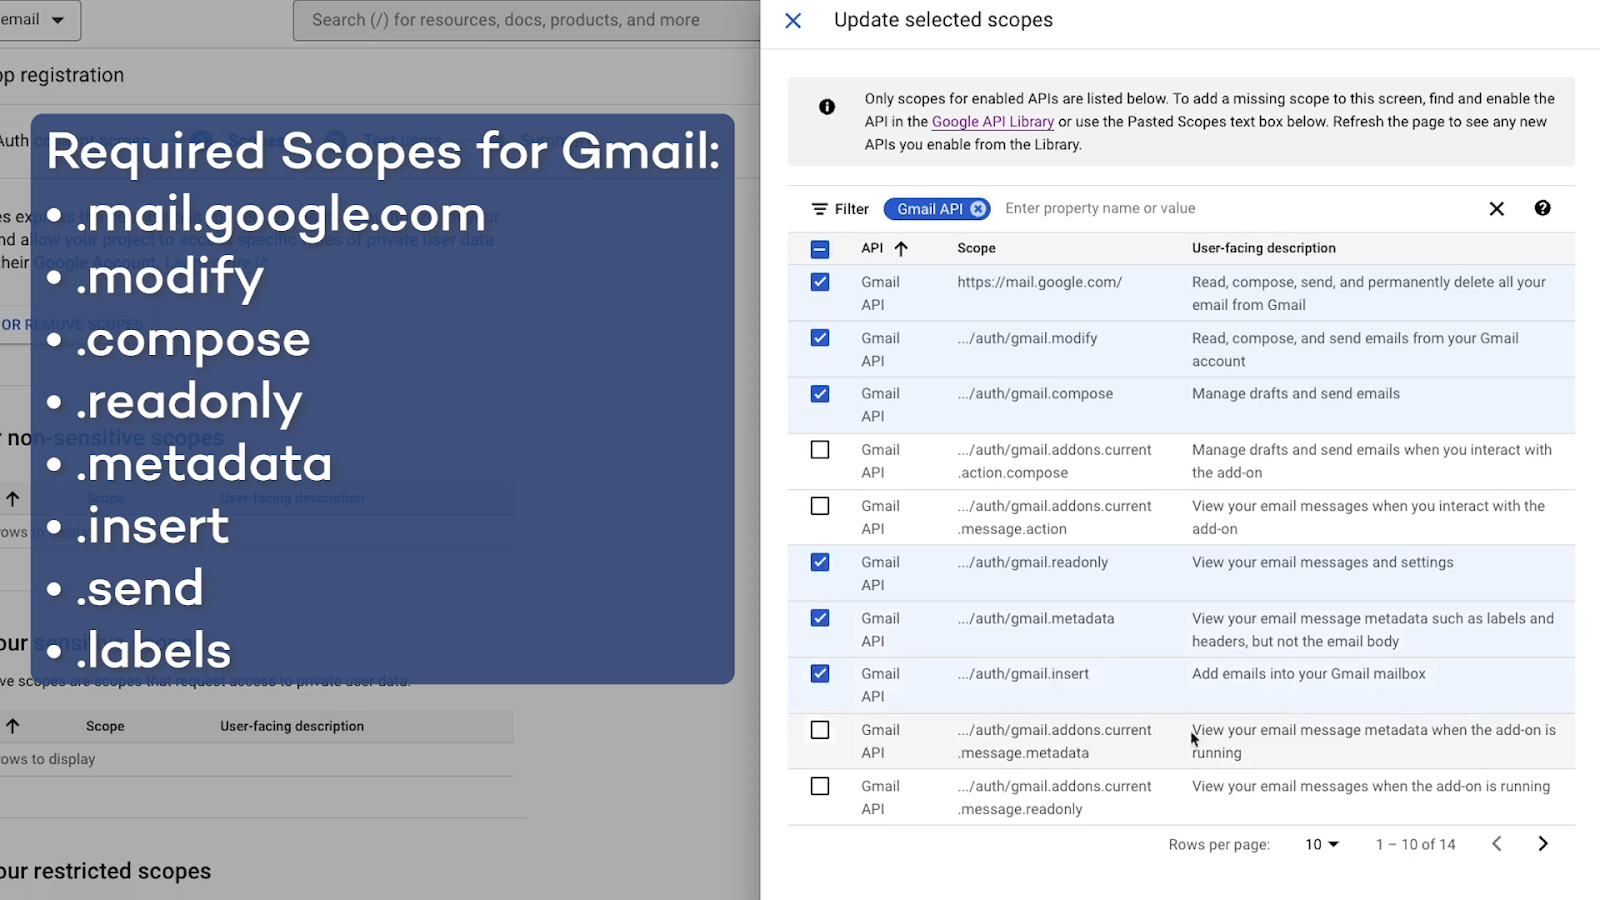Toggle the select-all header checkbox
Image resolution: width=1600 pixels, height=900 pixels.
(820, 249)
